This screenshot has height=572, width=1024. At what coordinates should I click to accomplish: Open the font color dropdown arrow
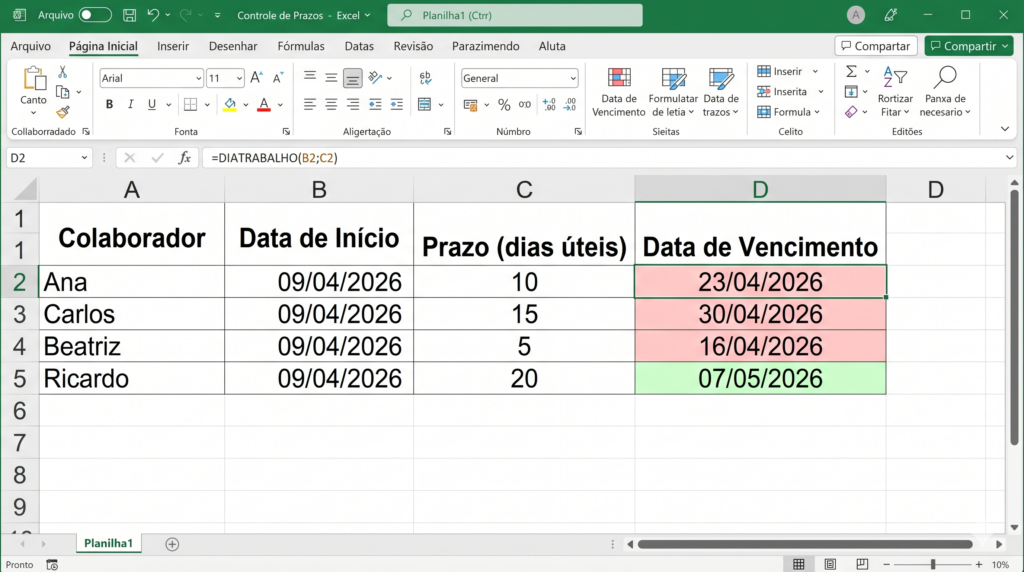pyautogui.click(x=280, y=105)
